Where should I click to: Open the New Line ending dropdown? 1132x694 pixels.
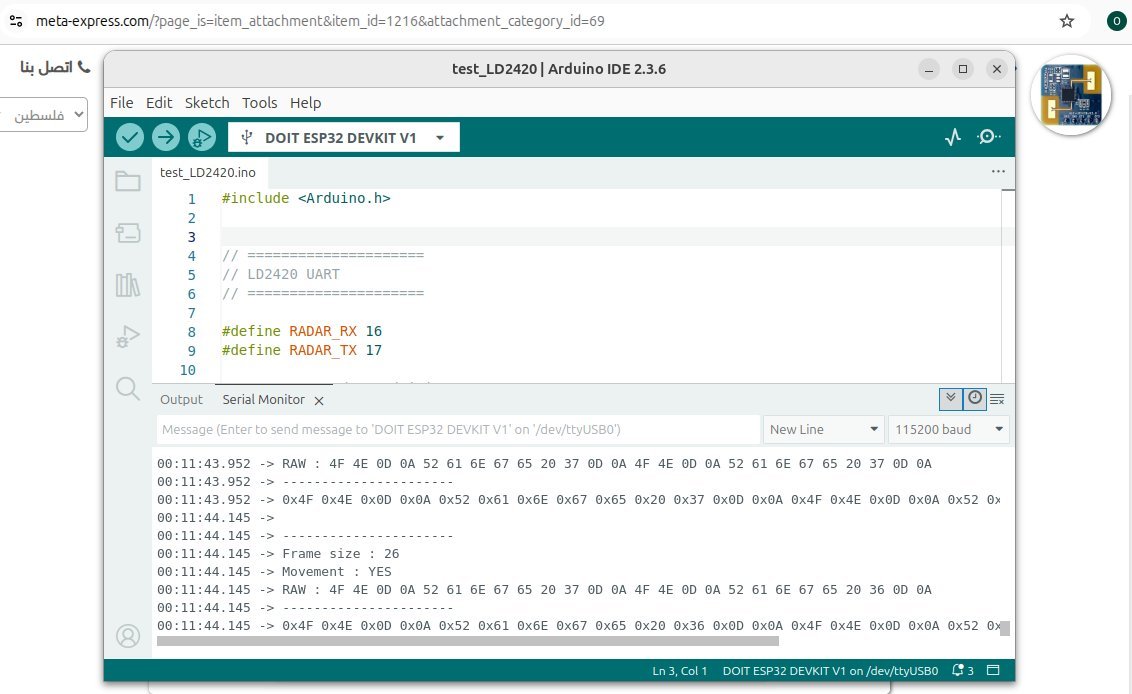[823, 429]
